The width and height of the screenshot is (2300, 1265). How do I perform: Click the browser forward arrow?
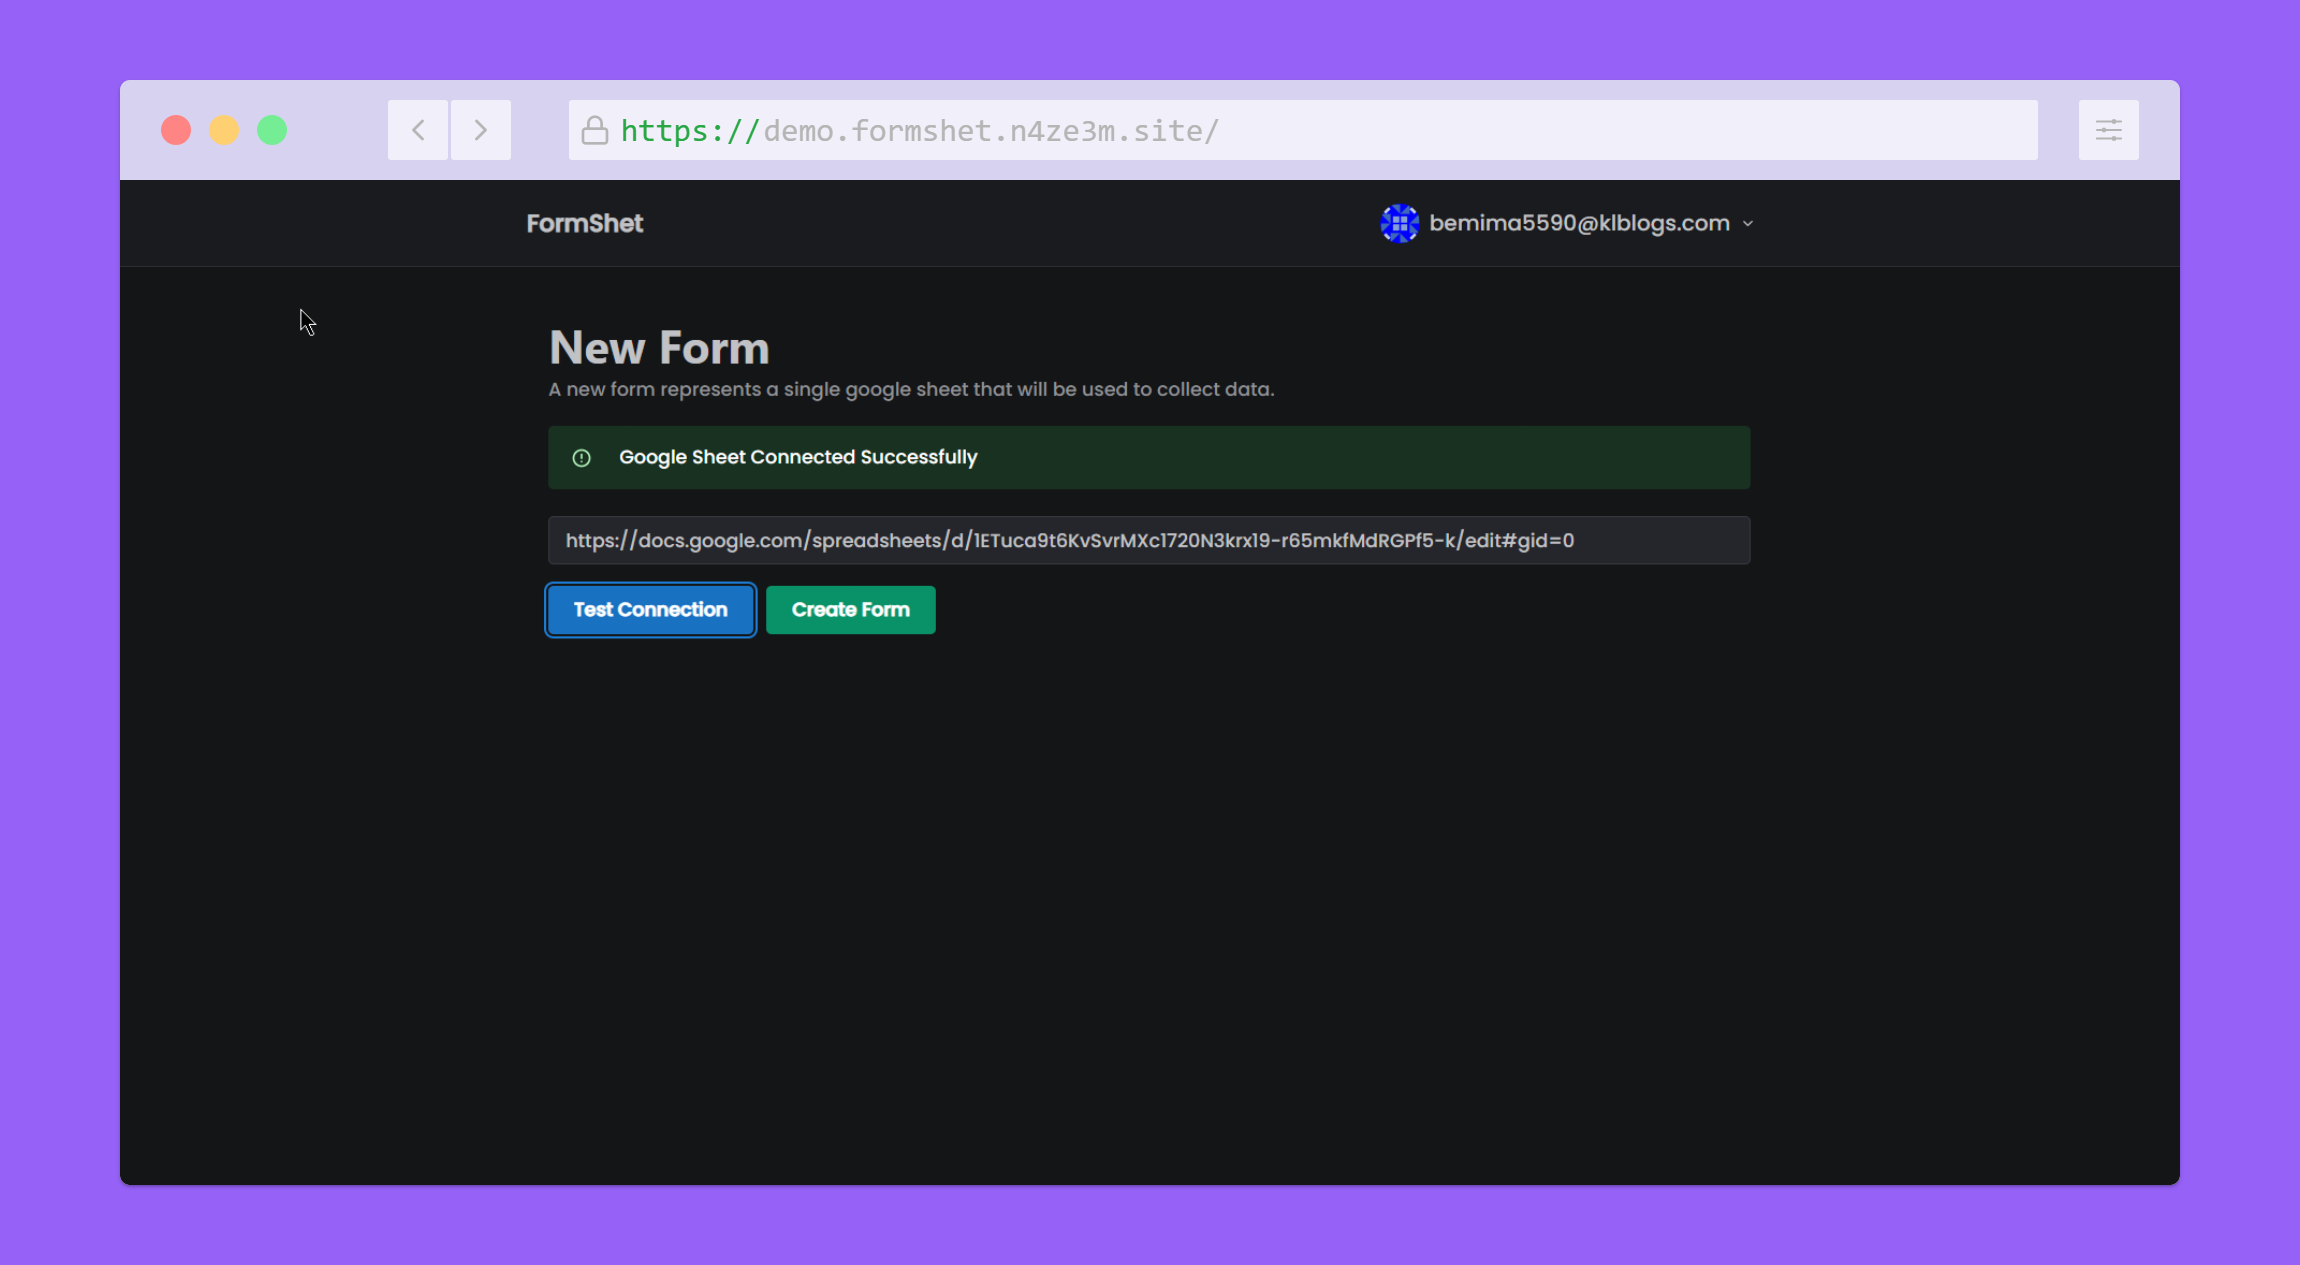click(x=481, y=130)
